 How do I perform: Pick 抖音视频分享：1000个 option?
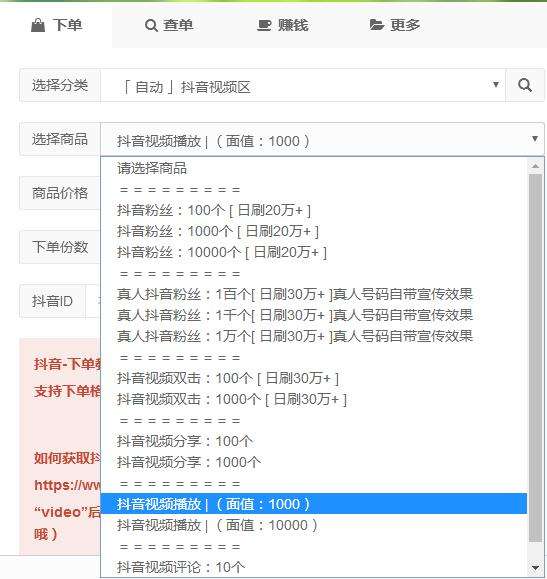coord(314,462)
